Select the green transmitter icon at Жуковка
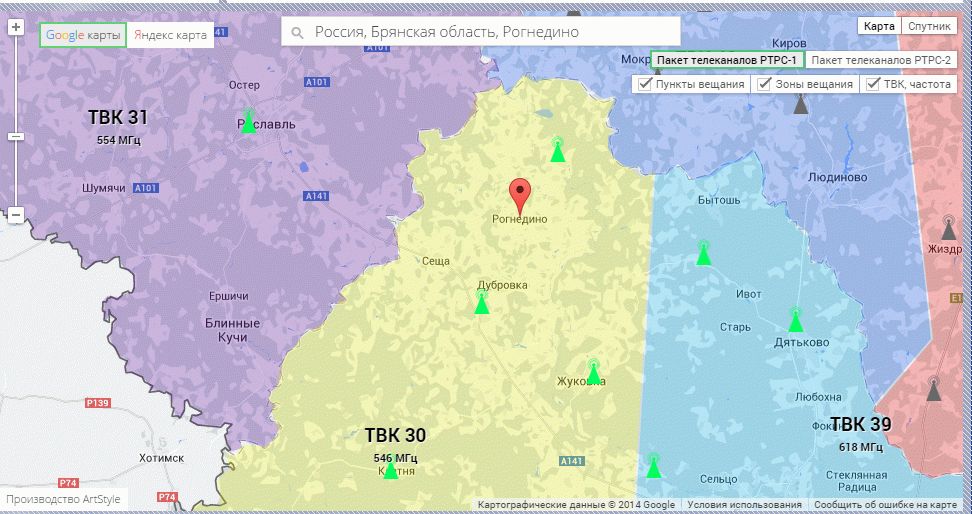Image resolution: width=972 pixels, height=514 pixels. (593, 373)
